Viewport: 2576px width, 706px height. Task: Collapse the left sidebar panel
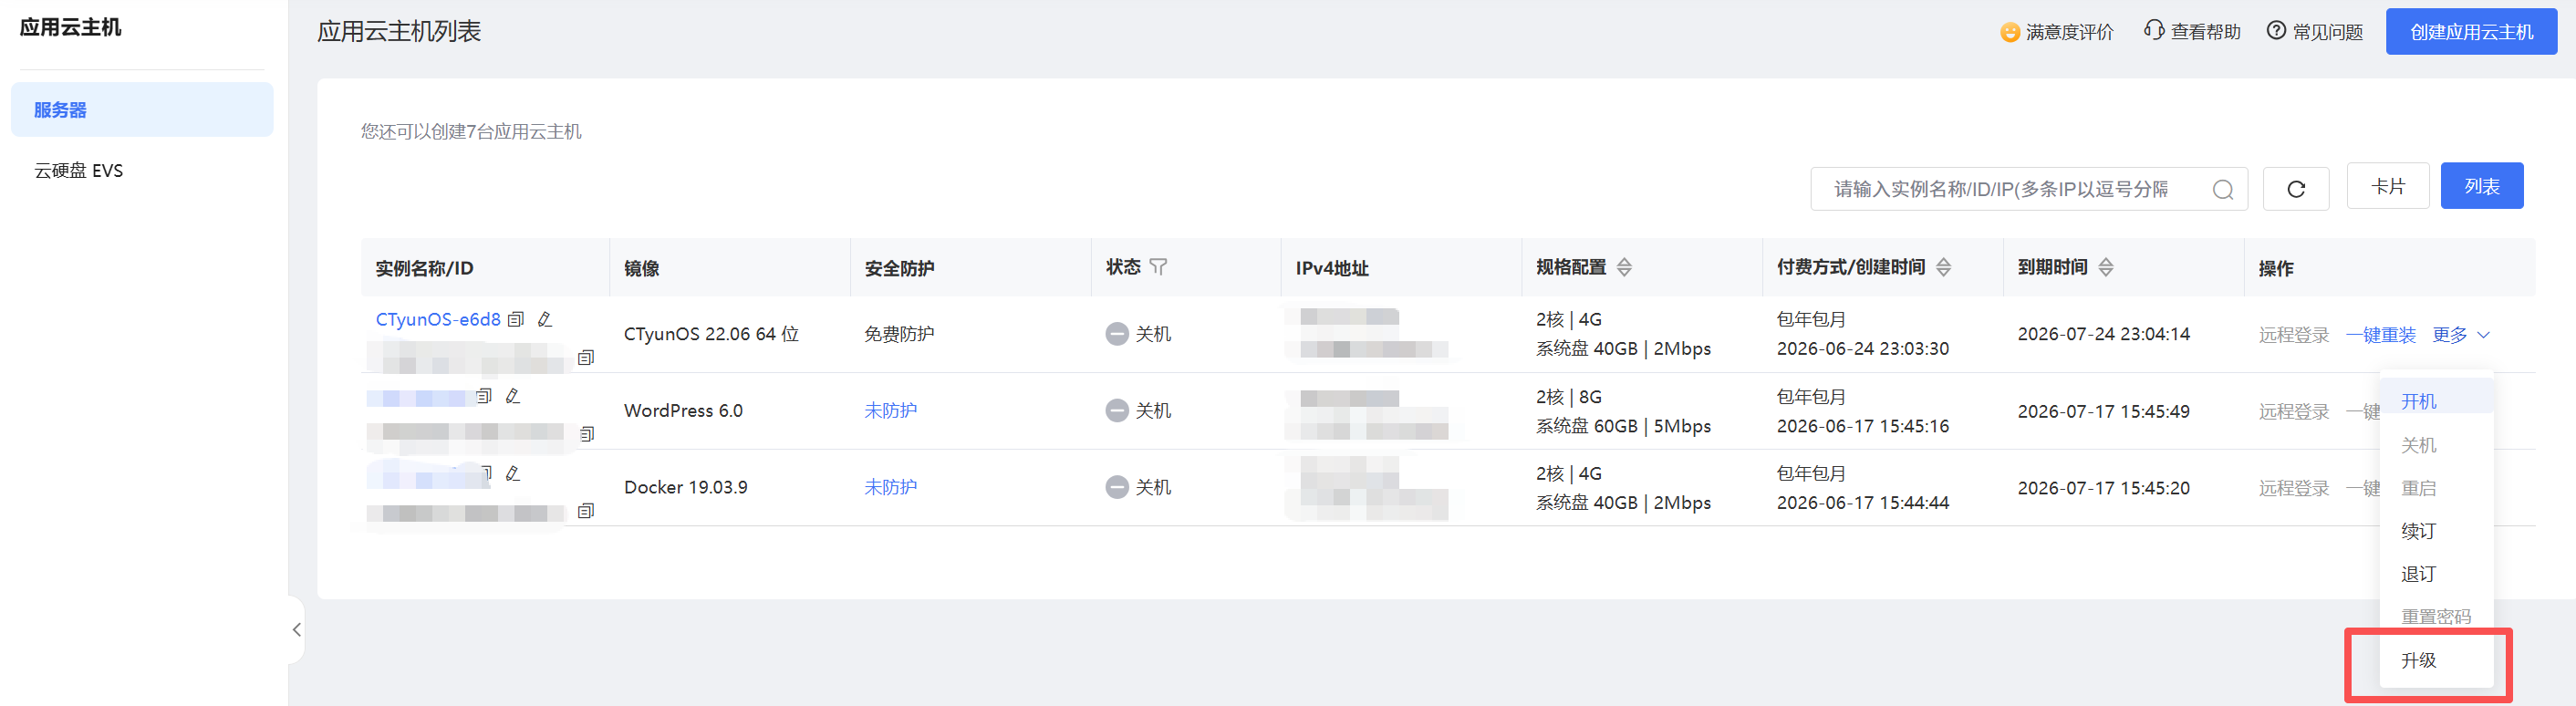(296, 630)
